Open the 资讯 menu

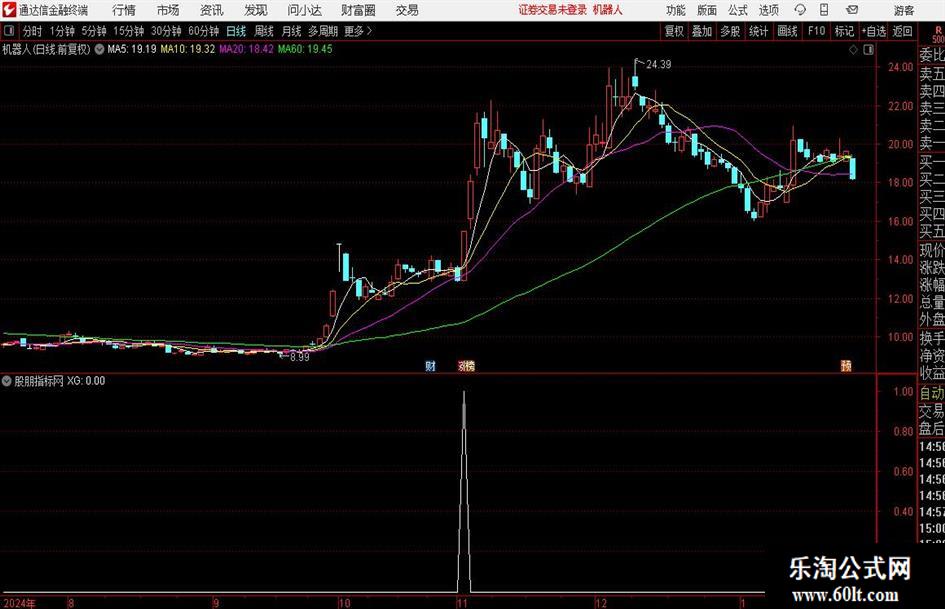[212, 10]
